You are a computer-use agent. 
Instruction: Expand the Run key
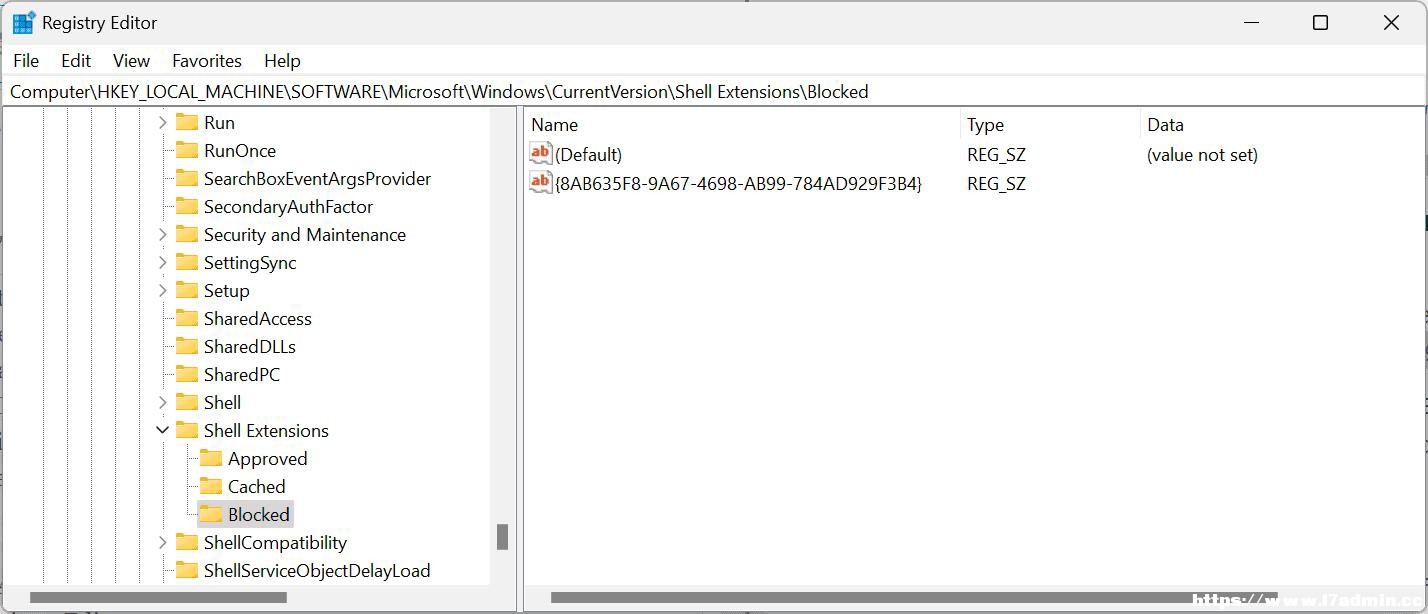tap(163, 122)
